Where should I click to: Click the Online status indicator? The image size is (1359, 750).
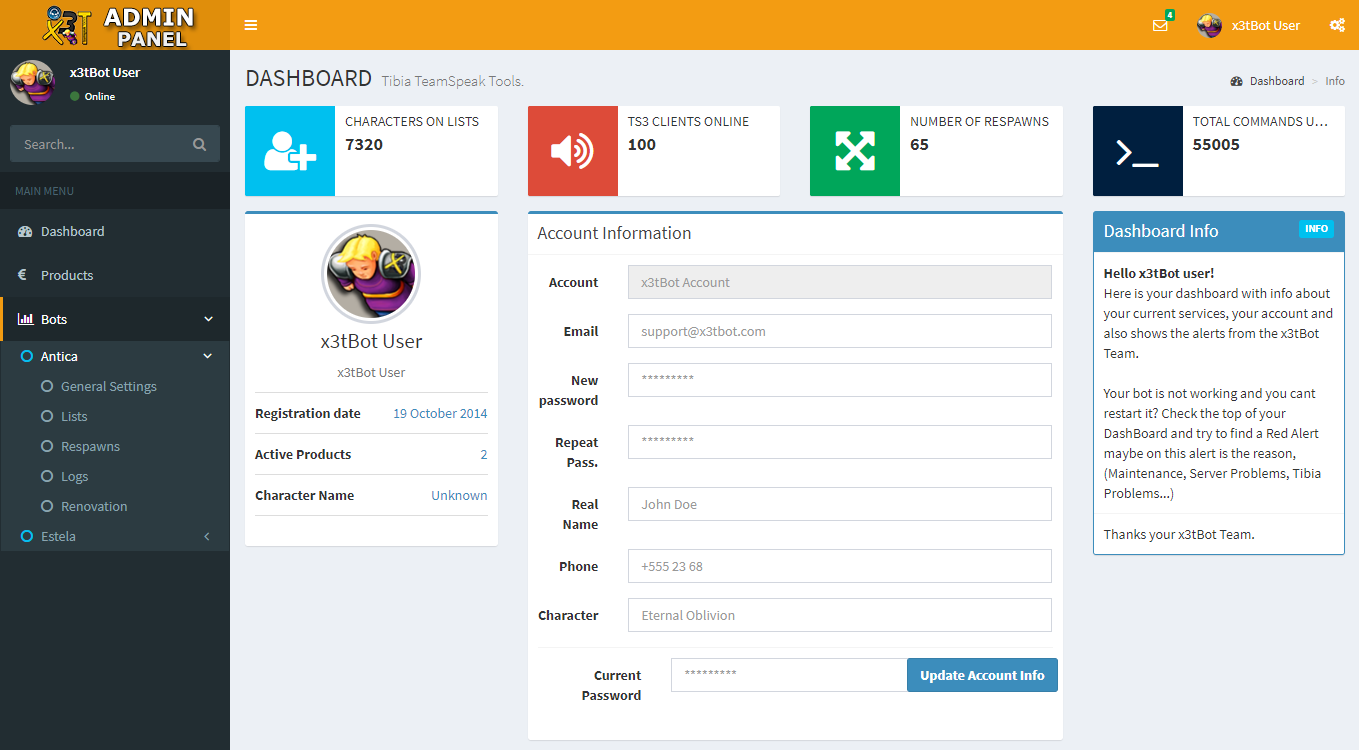point(92,96)
